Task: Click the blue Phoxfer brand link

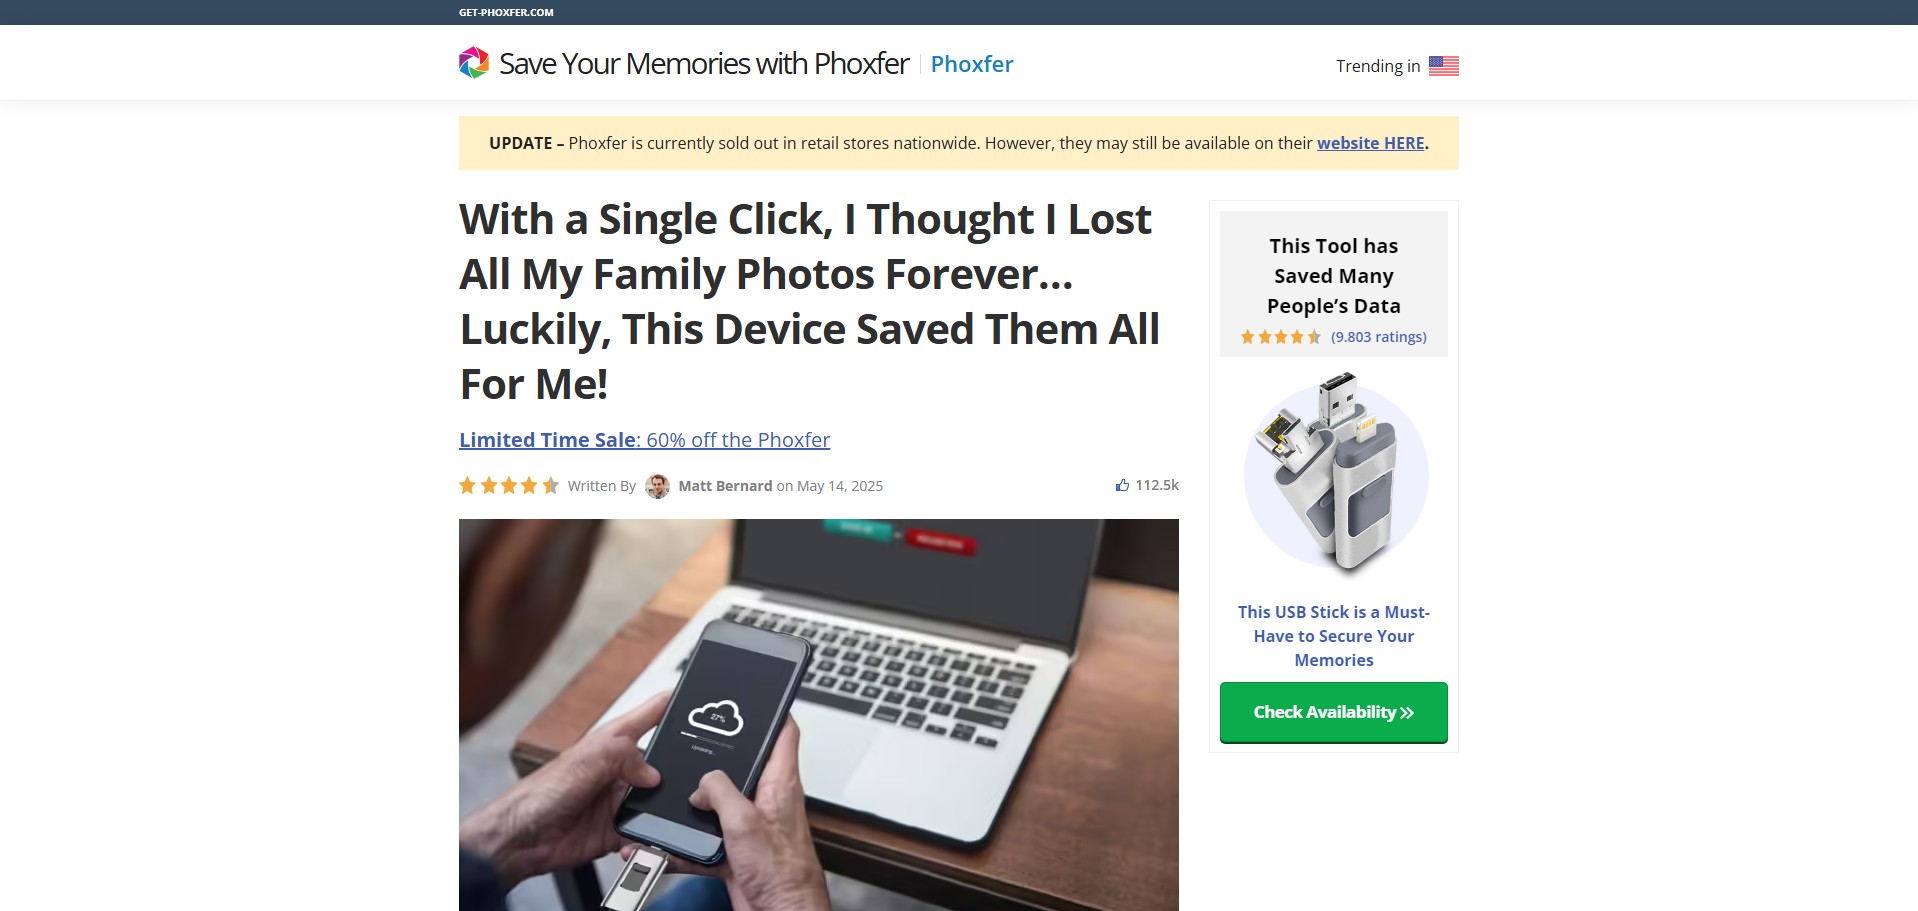Action: (972, 64)
